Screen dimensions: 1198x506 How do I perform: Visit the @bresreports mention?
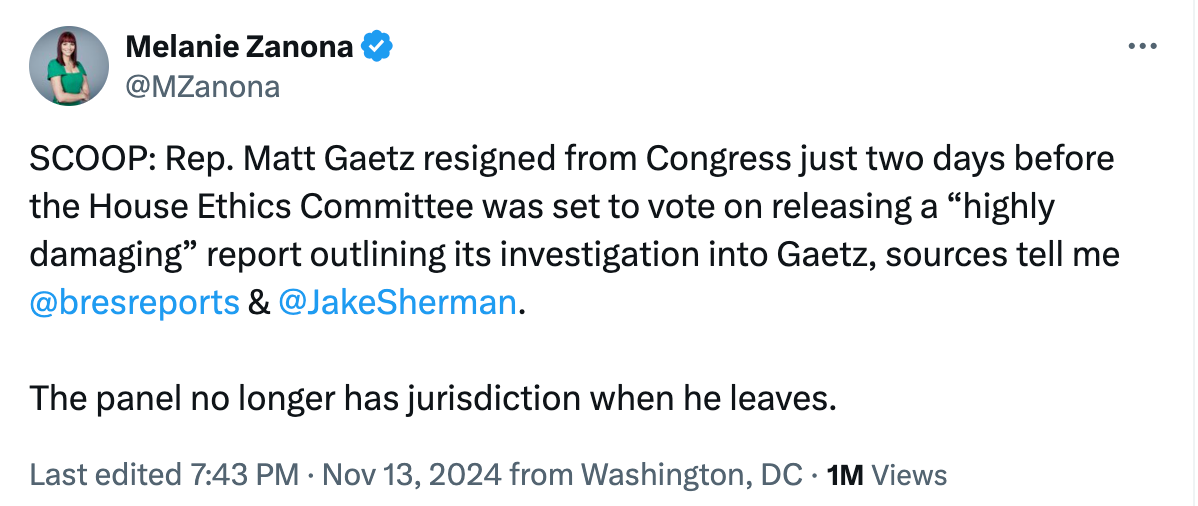coord(134,303)
